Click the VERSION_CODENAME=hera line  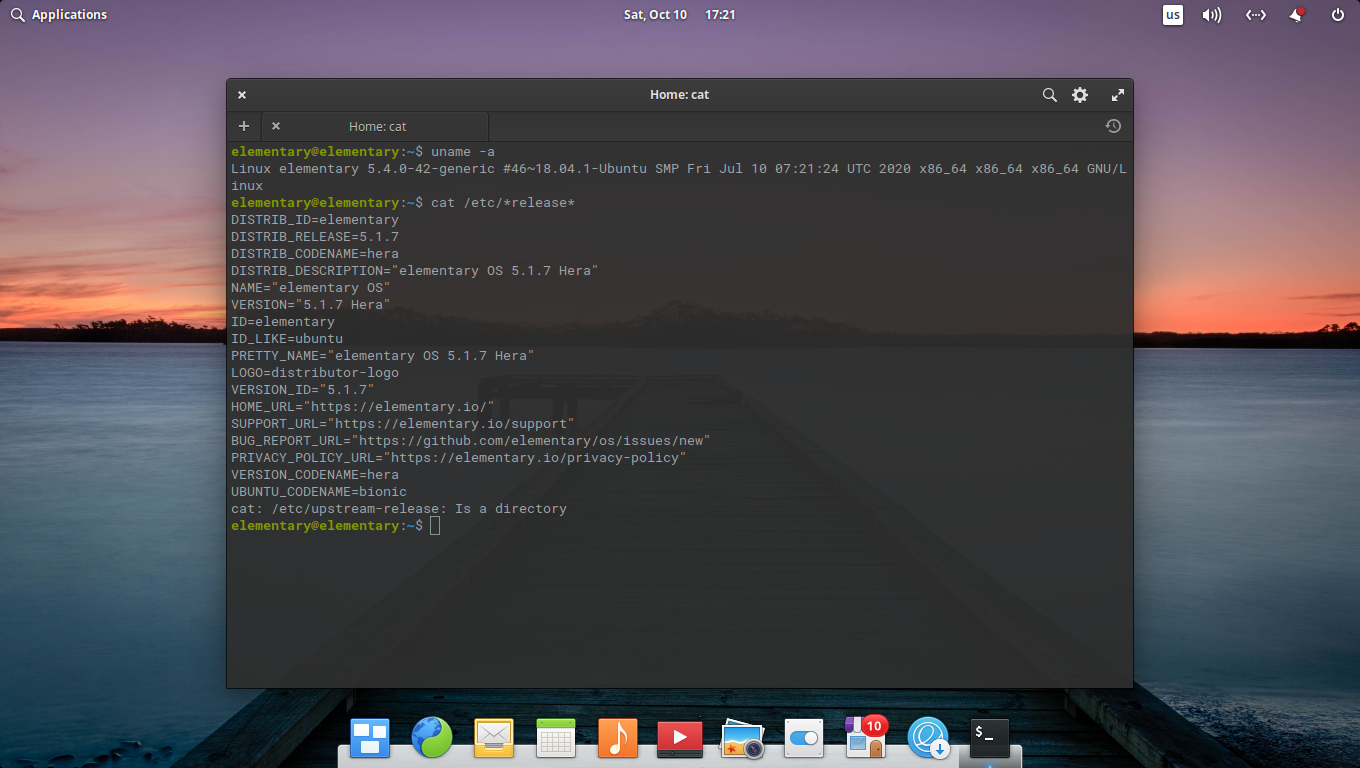pyautogui.click(x=315, y=475)
